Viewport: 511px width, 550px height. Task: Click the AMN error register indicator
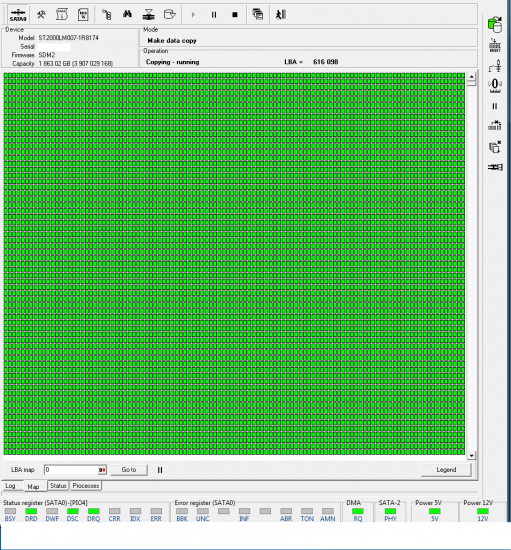coord(328,511)
